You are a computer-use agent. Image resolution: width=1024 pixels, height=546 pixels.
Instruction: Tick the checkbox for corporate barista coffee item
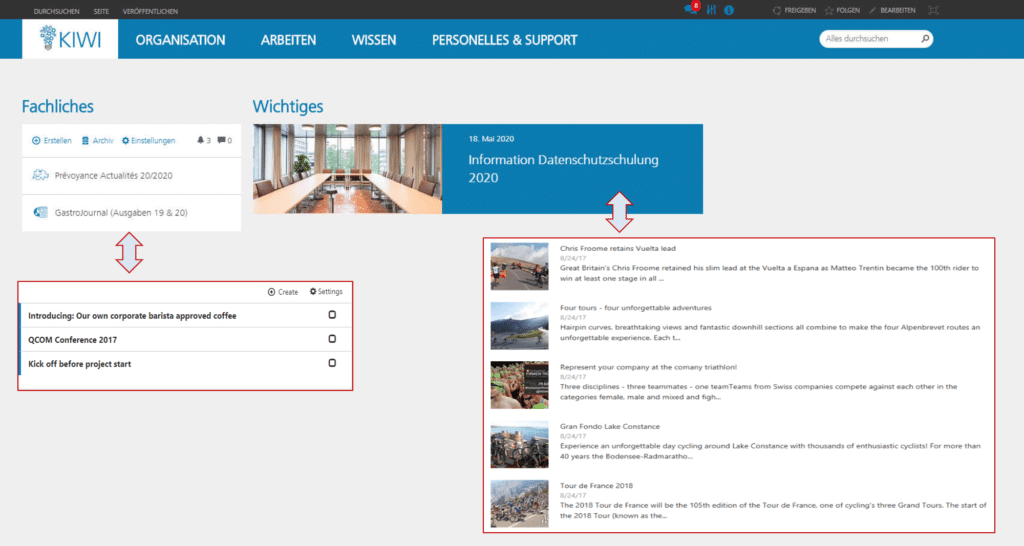coord(332,315)
